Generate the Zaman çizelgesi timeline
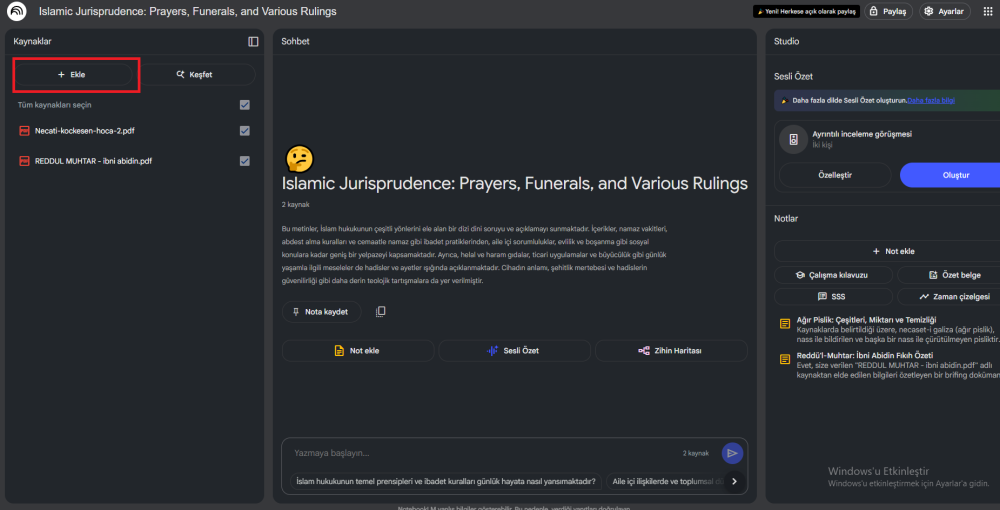This screenshot has width=1000, height=510. tap(949, 297)
